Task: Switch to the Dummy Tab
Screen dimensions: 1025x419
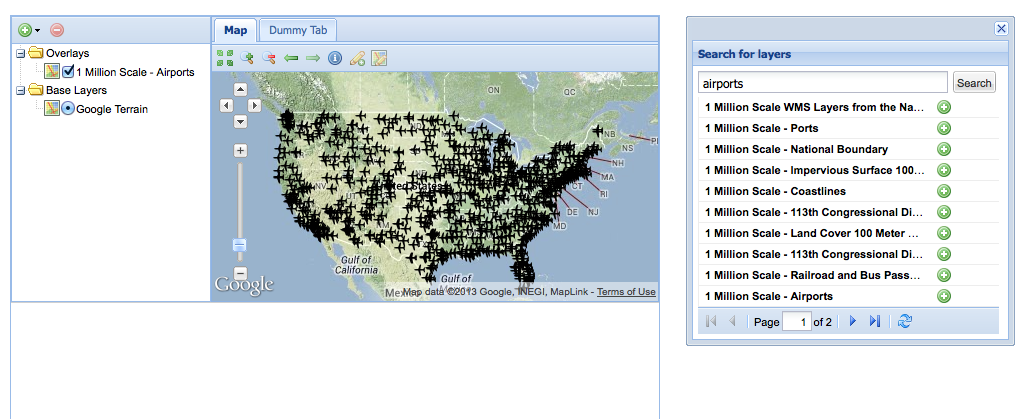Action: point(298,30)
